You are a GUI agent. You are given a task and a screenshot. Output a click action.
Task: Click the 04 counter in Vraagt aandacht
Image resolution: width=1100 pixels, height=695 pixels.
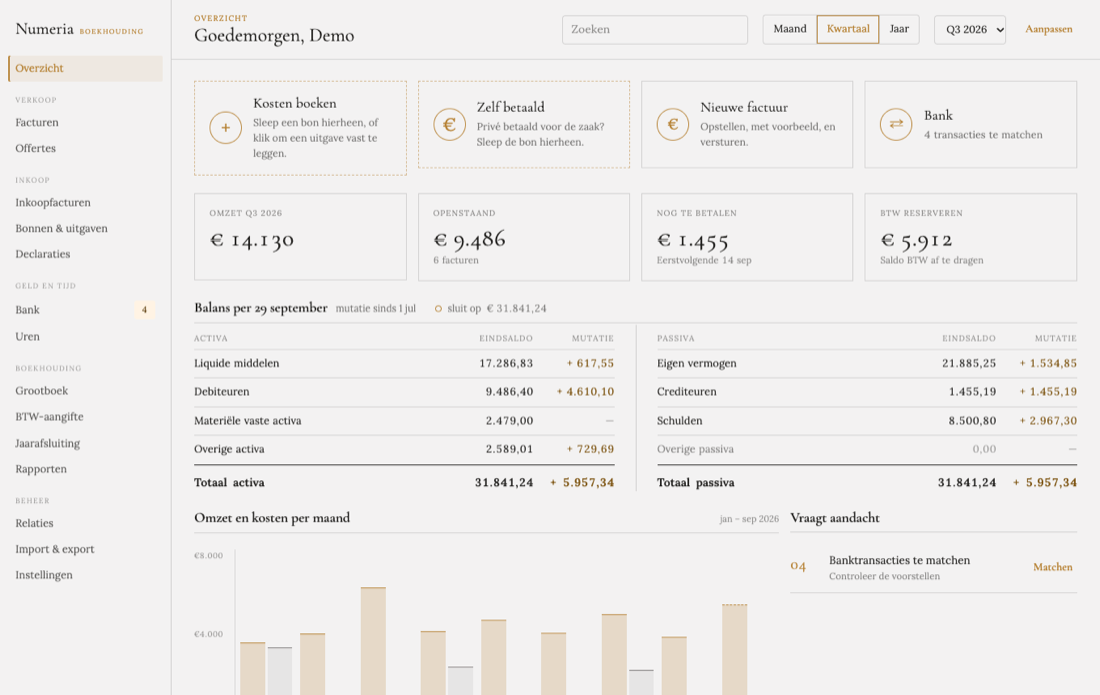click(x=798, y=567)
